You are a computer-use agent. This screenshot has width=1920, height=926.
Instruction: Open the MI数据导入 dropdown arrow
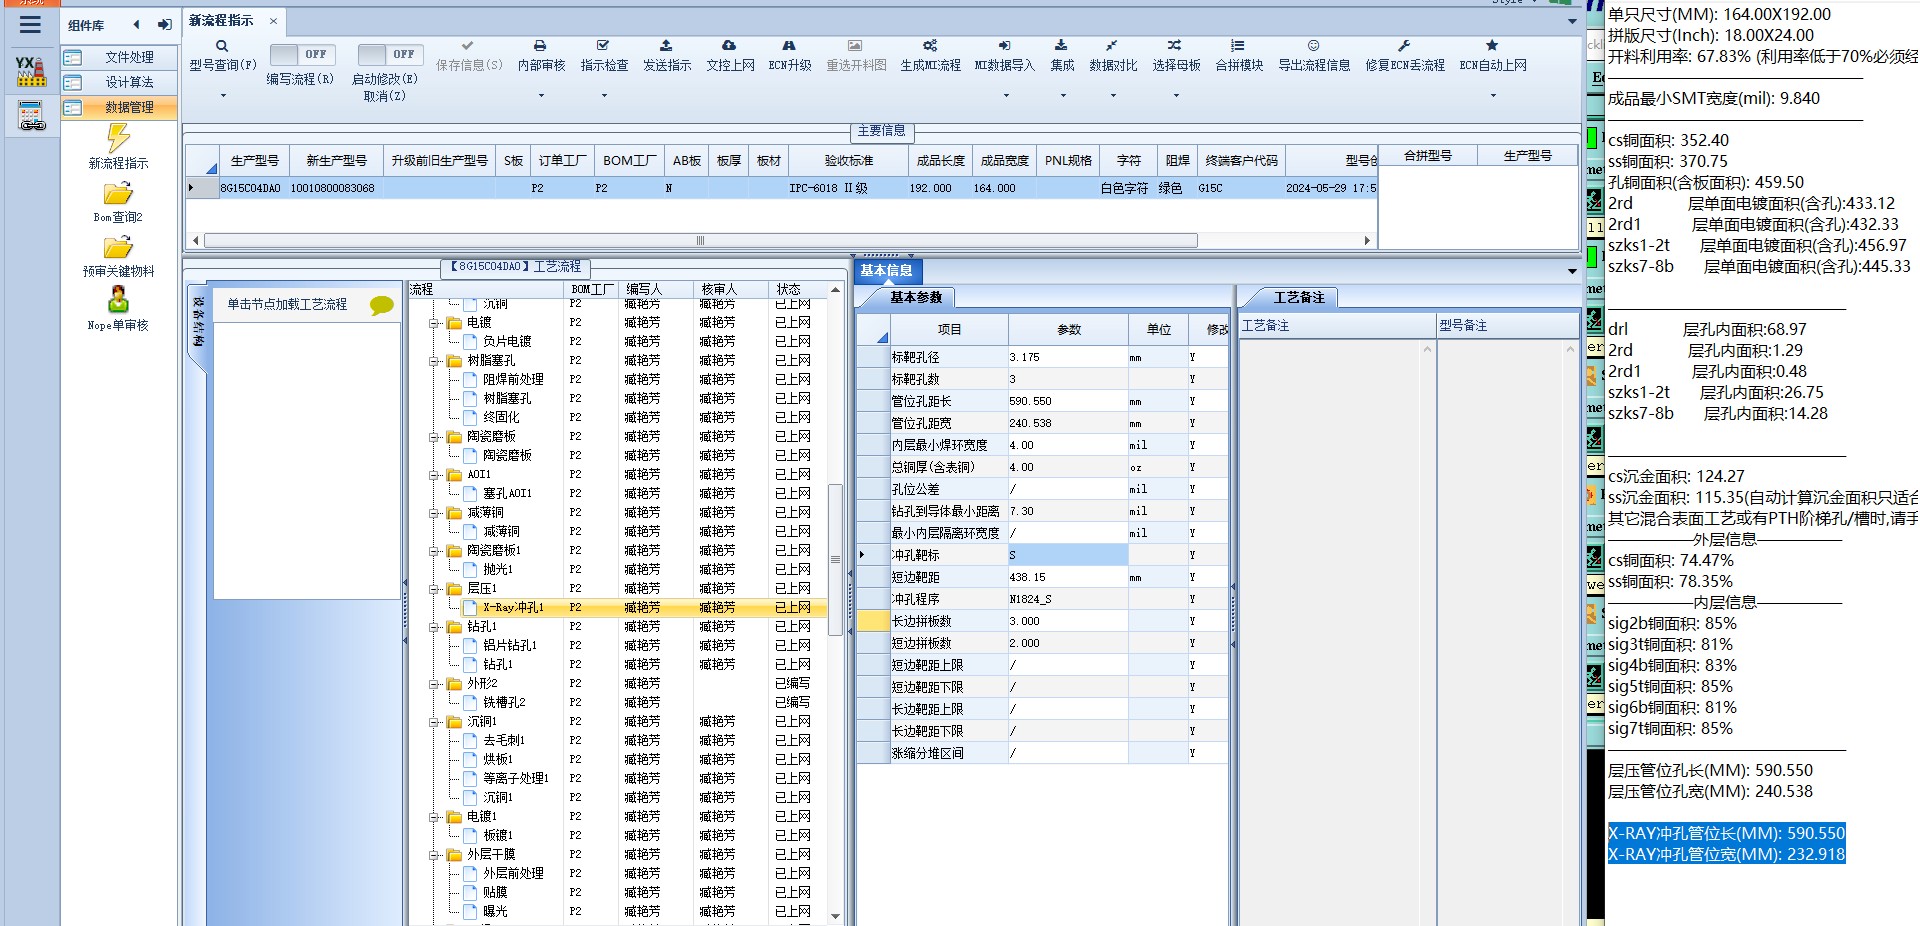[1005, 96]
